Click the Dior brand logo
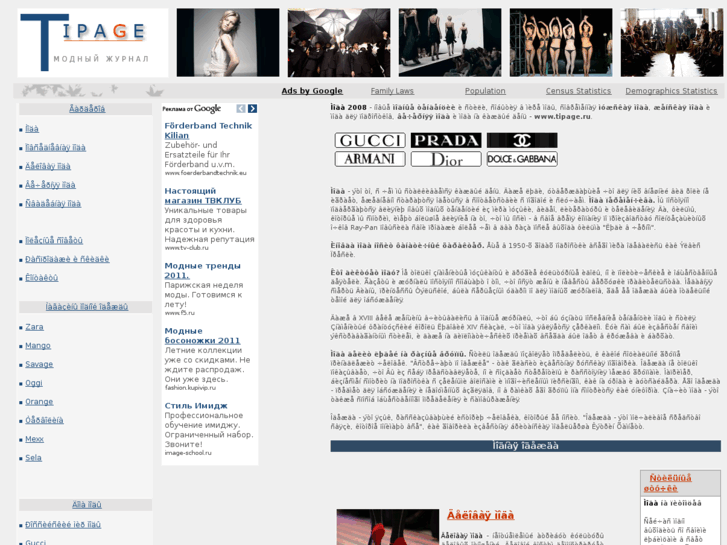The width and height of the screenshot is (727, 545). [446, 159]
